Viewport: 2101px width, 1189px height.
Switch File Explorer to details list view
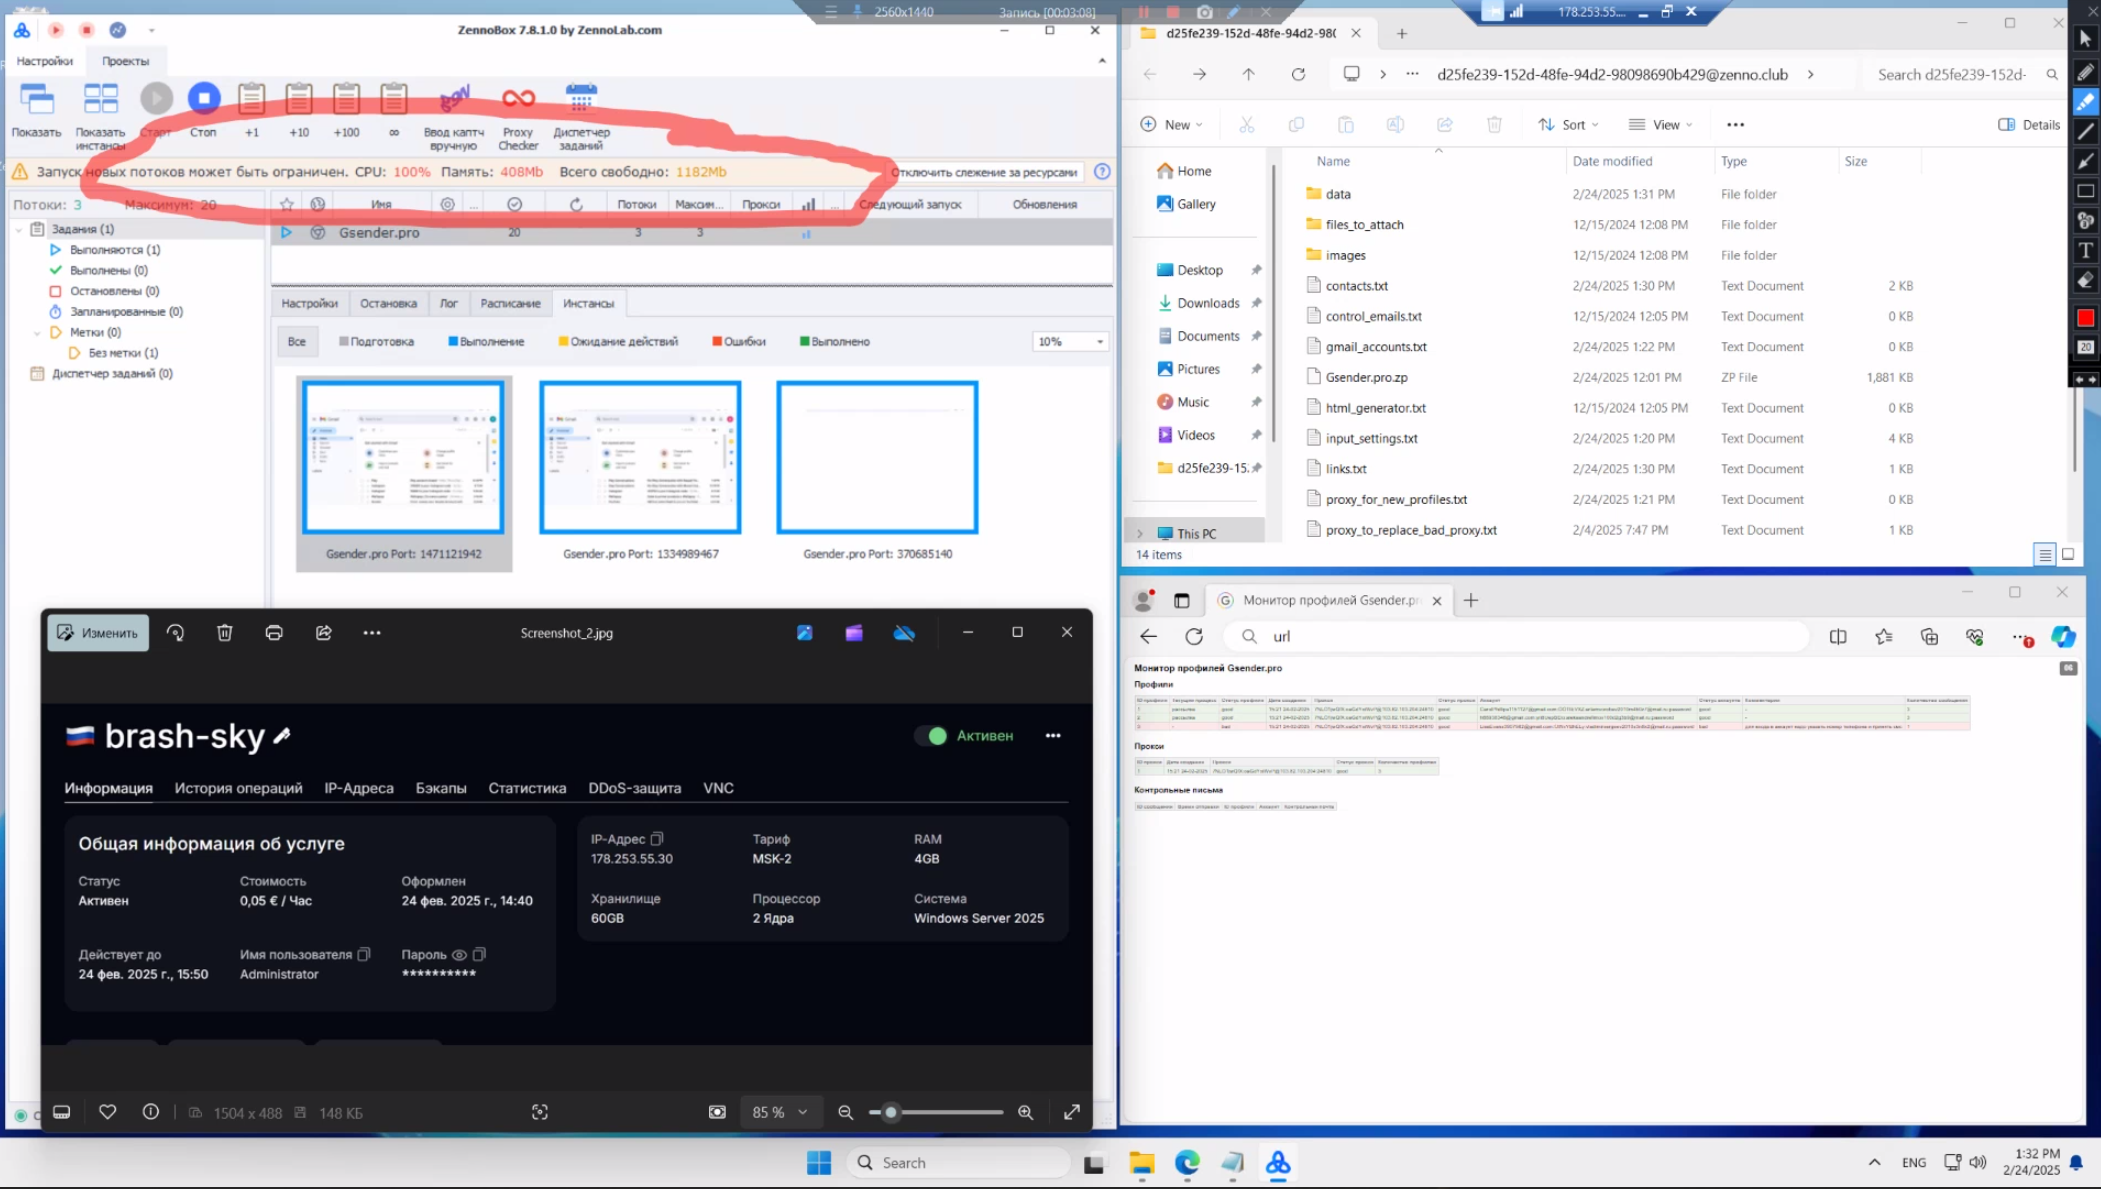(2044, 554)
